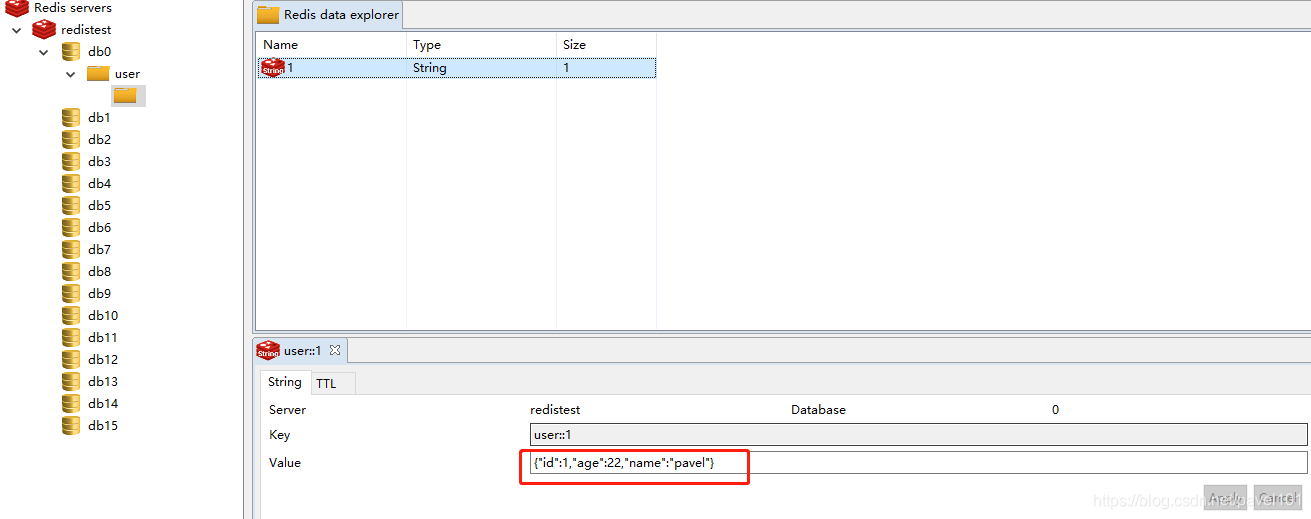Image resolution: width=1311 pixels, height=519 pixels.
Task: Click the Server value redistest
Action: click(x=555, y=410)
